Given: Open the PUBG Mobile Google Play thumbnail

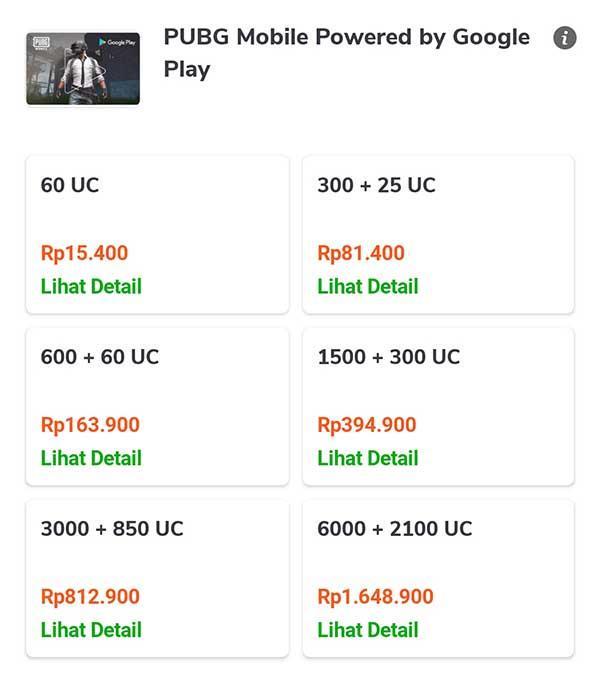Looking at the screenshot, I should pos(83,69).
